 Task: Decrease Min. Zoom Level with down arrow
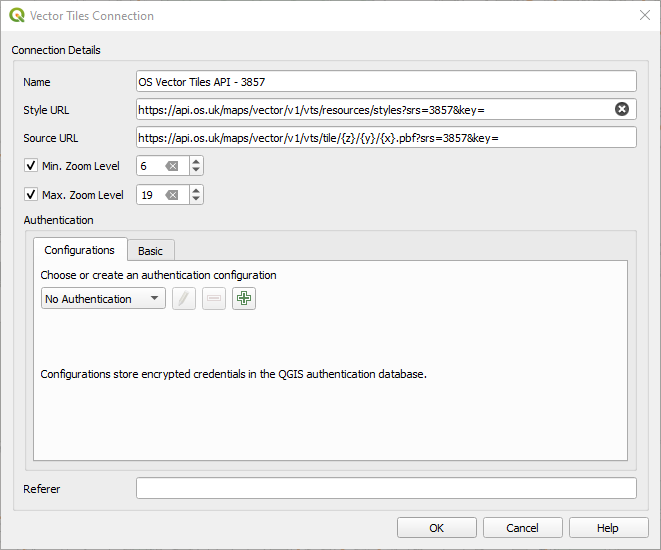[196, 170]
